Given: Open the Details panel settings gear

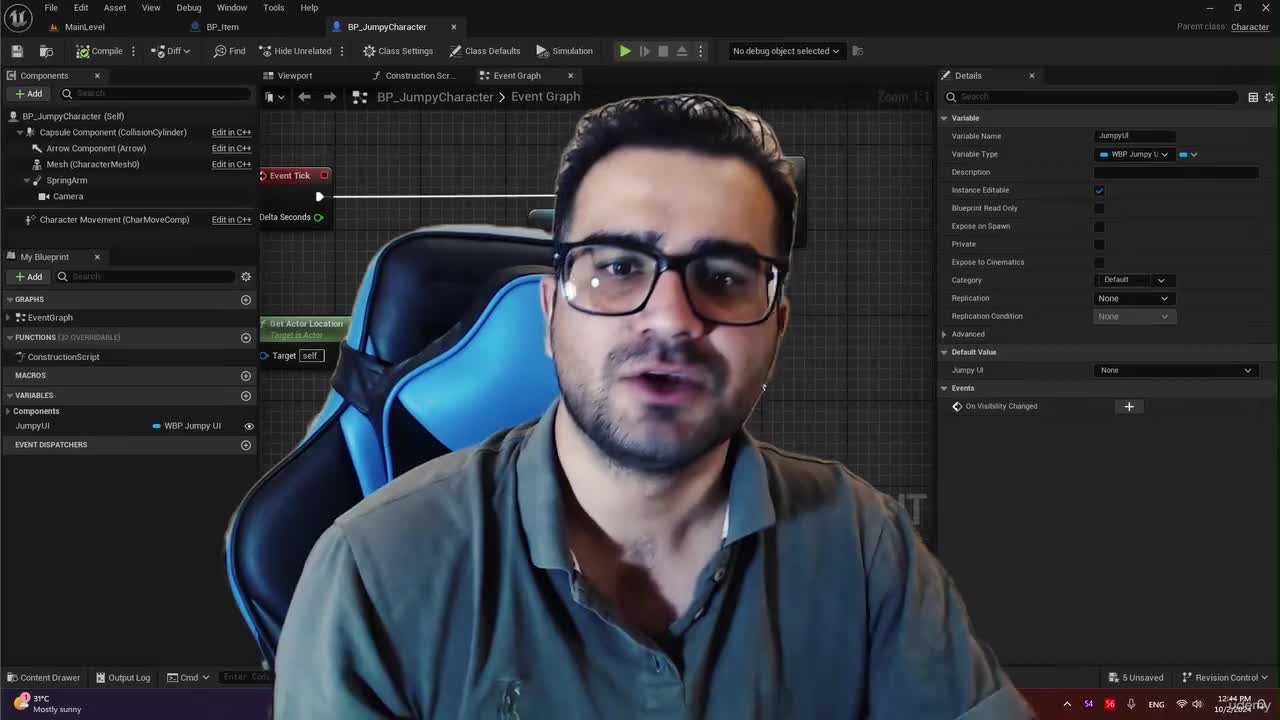Looking at the screenshot, I should tap(1269, 97).
